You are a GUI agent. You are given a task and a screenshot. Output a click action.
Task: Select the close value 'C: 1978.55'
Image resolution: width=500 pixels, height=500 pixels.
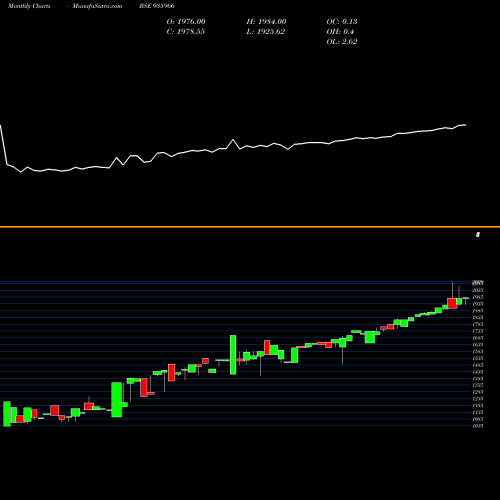pos(186,31)
